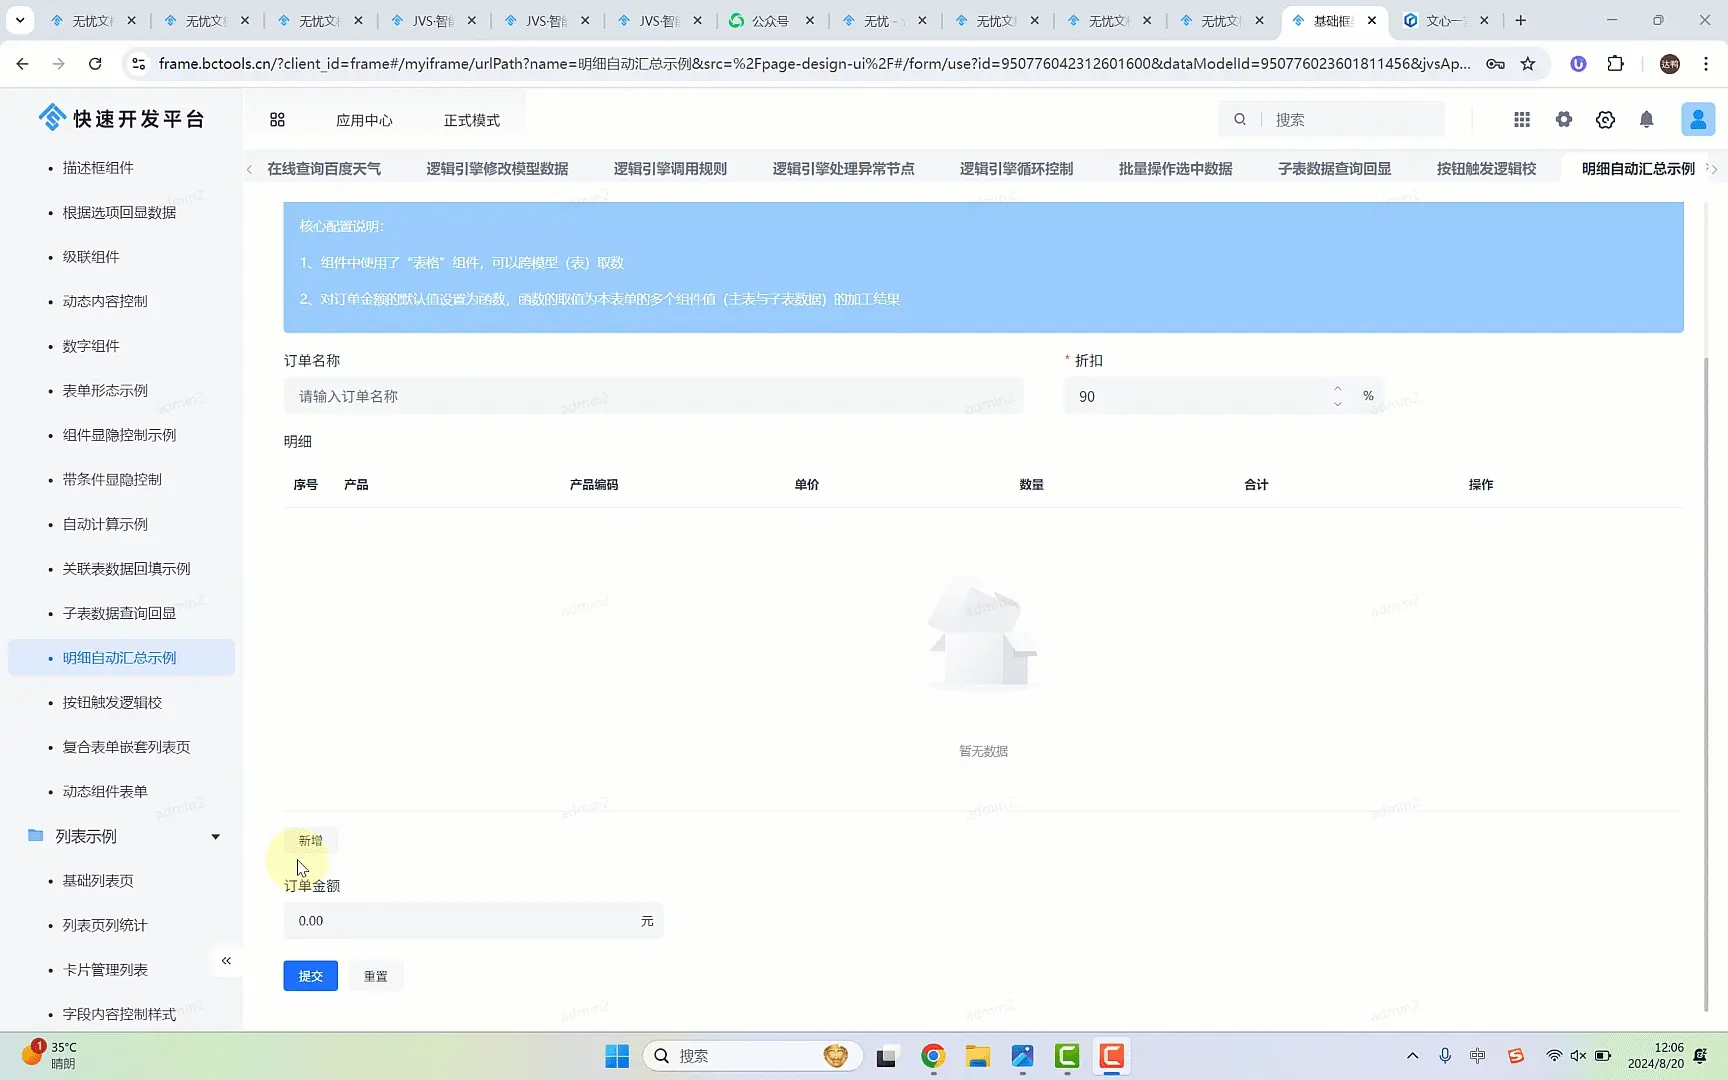
Task: Open 自动计算示例 in the sidebar
Action: [x=105, y=524]
